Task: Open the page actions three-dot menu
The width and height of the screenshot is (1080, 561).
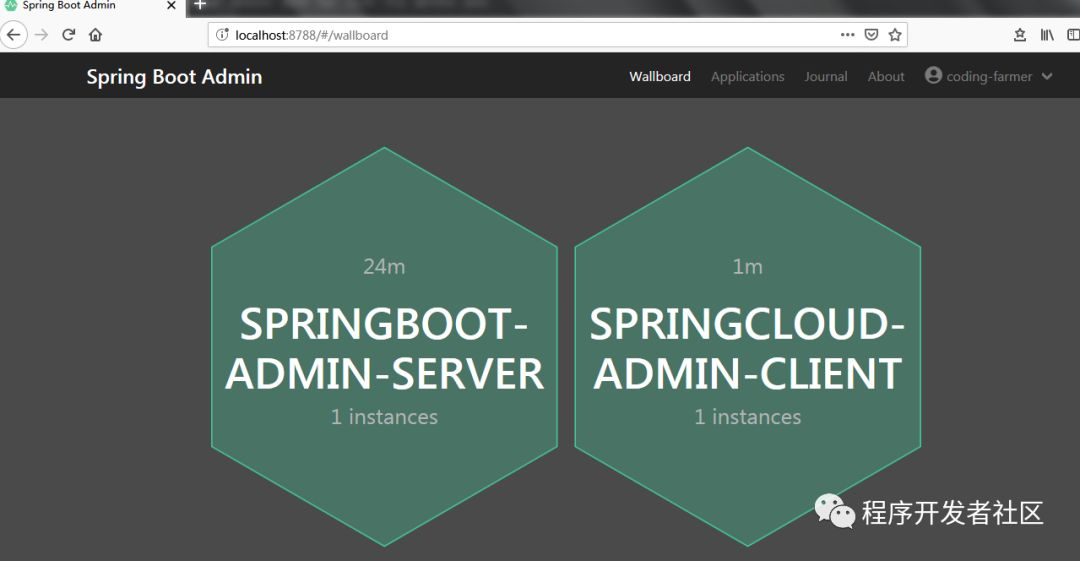Action: [848, 34]
